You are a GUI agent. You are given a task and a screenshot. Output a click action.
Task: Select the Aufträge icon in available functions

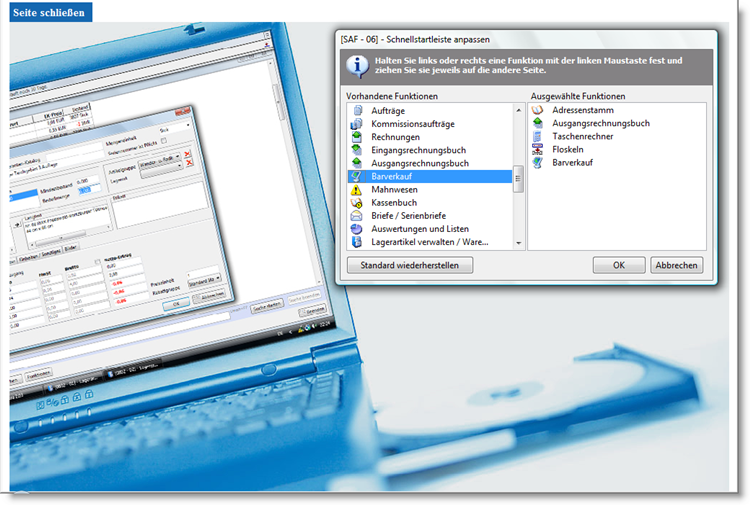pos(355,110)
